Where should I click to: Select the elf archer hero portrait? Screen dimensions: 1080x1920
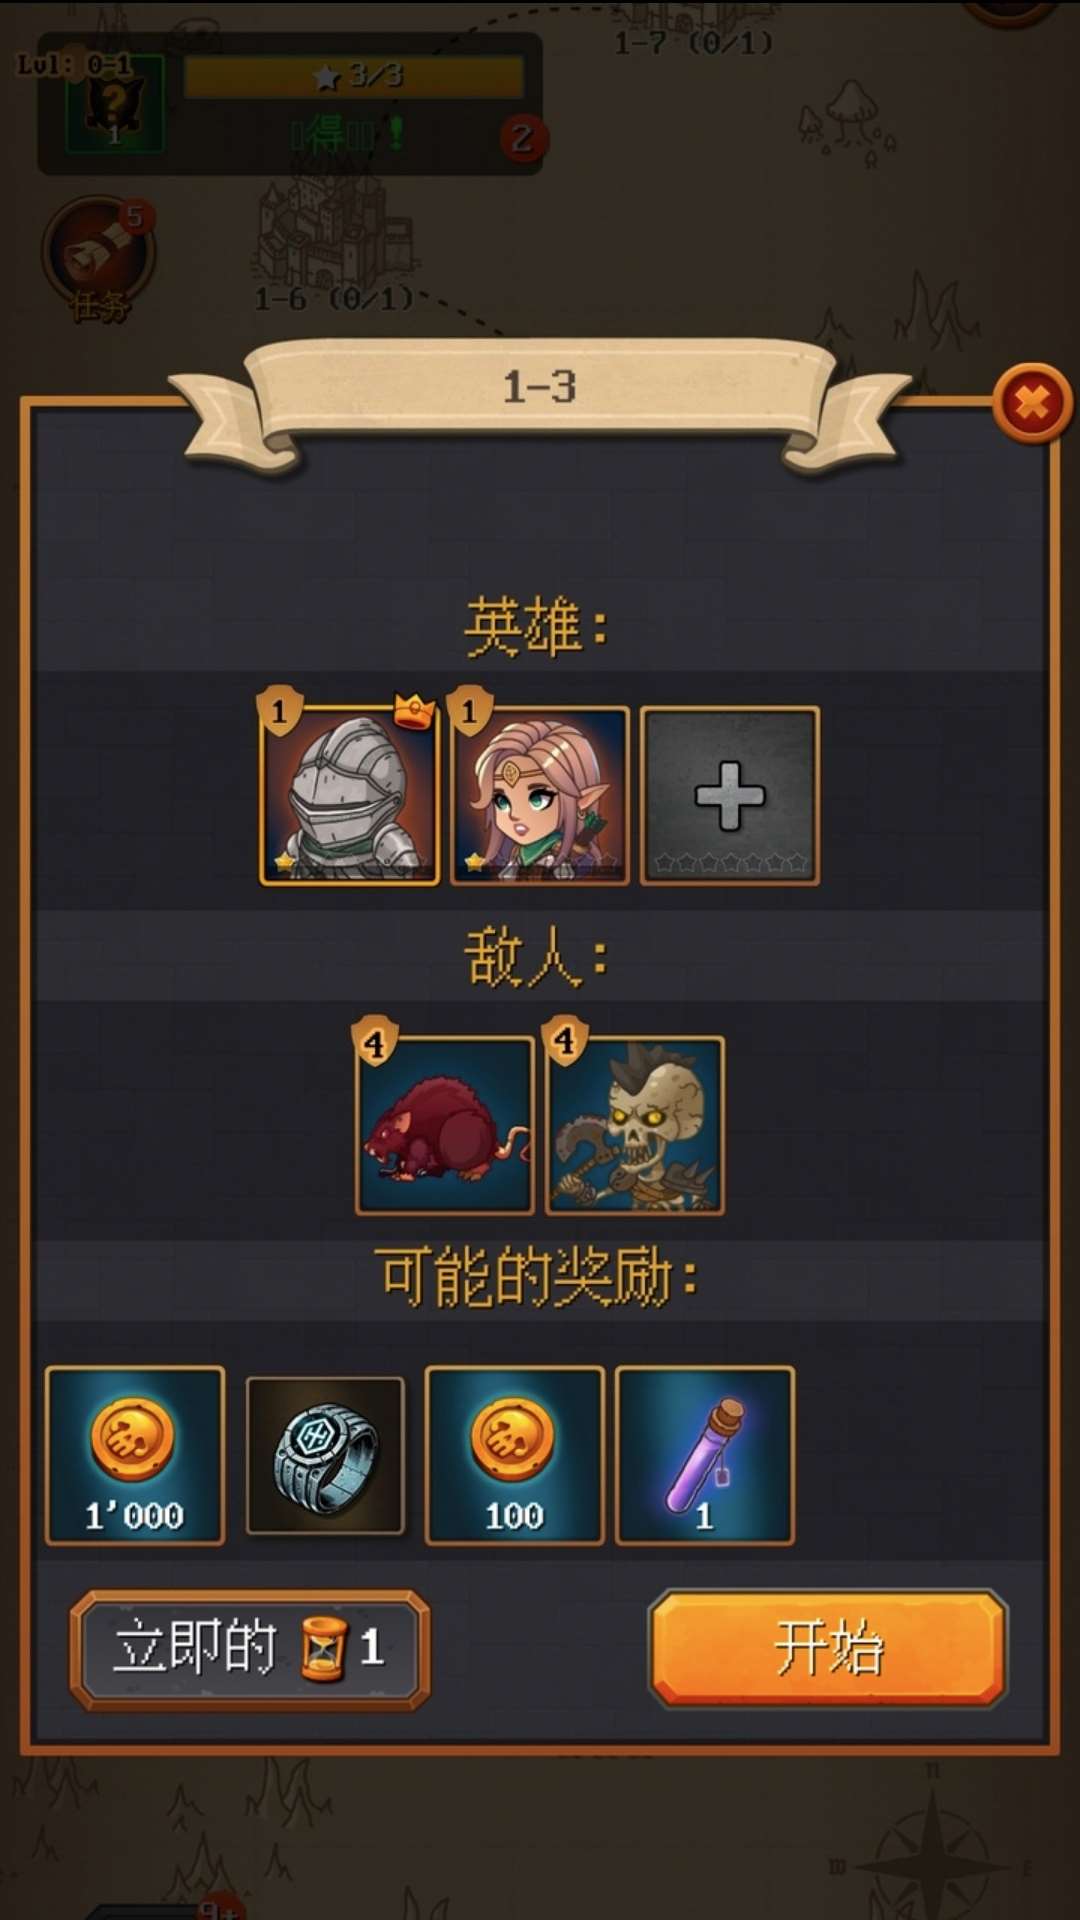[540, 795]
